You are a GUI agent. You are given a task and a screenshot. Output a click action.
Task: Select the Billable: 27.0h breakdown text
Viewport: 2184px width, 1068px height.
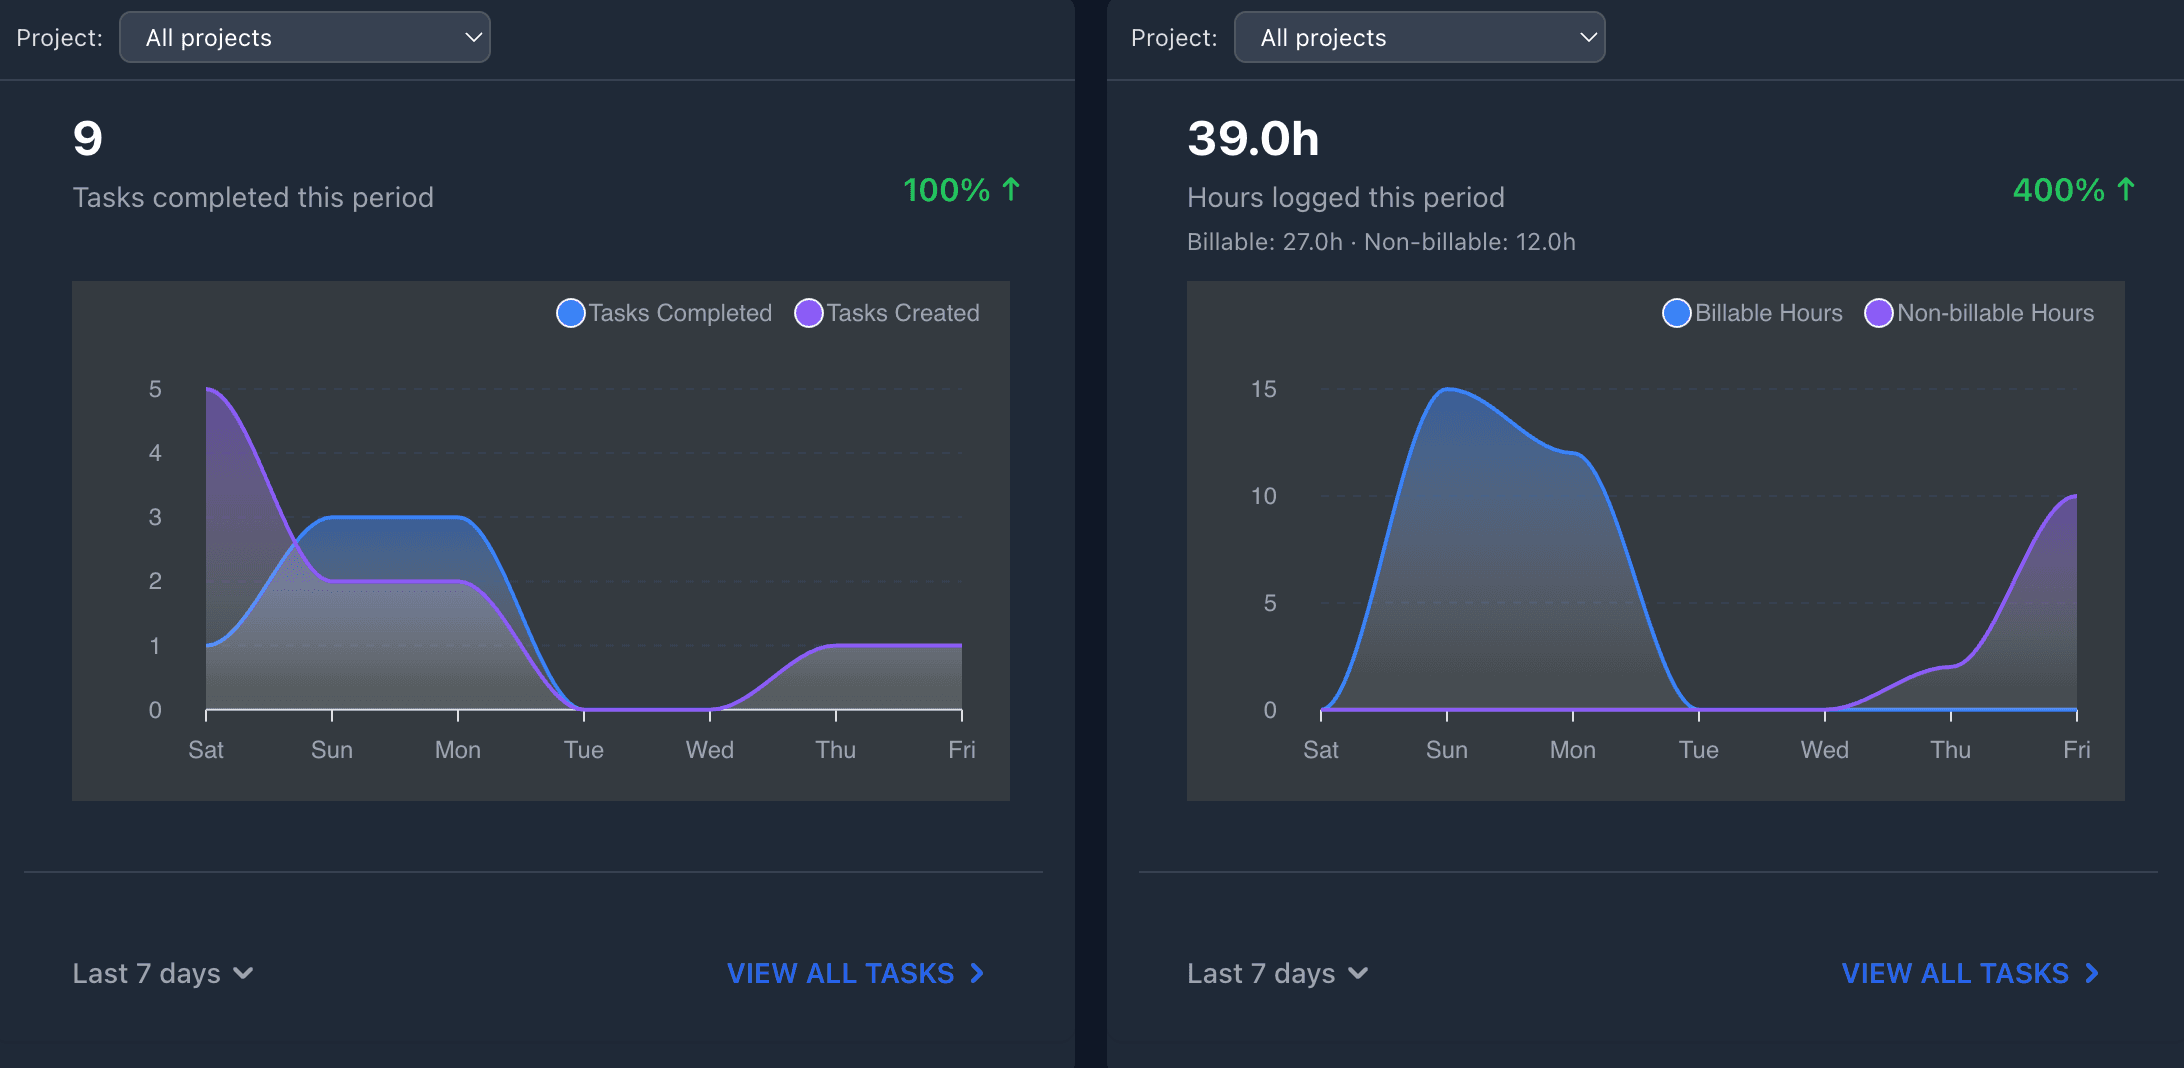1264,241
